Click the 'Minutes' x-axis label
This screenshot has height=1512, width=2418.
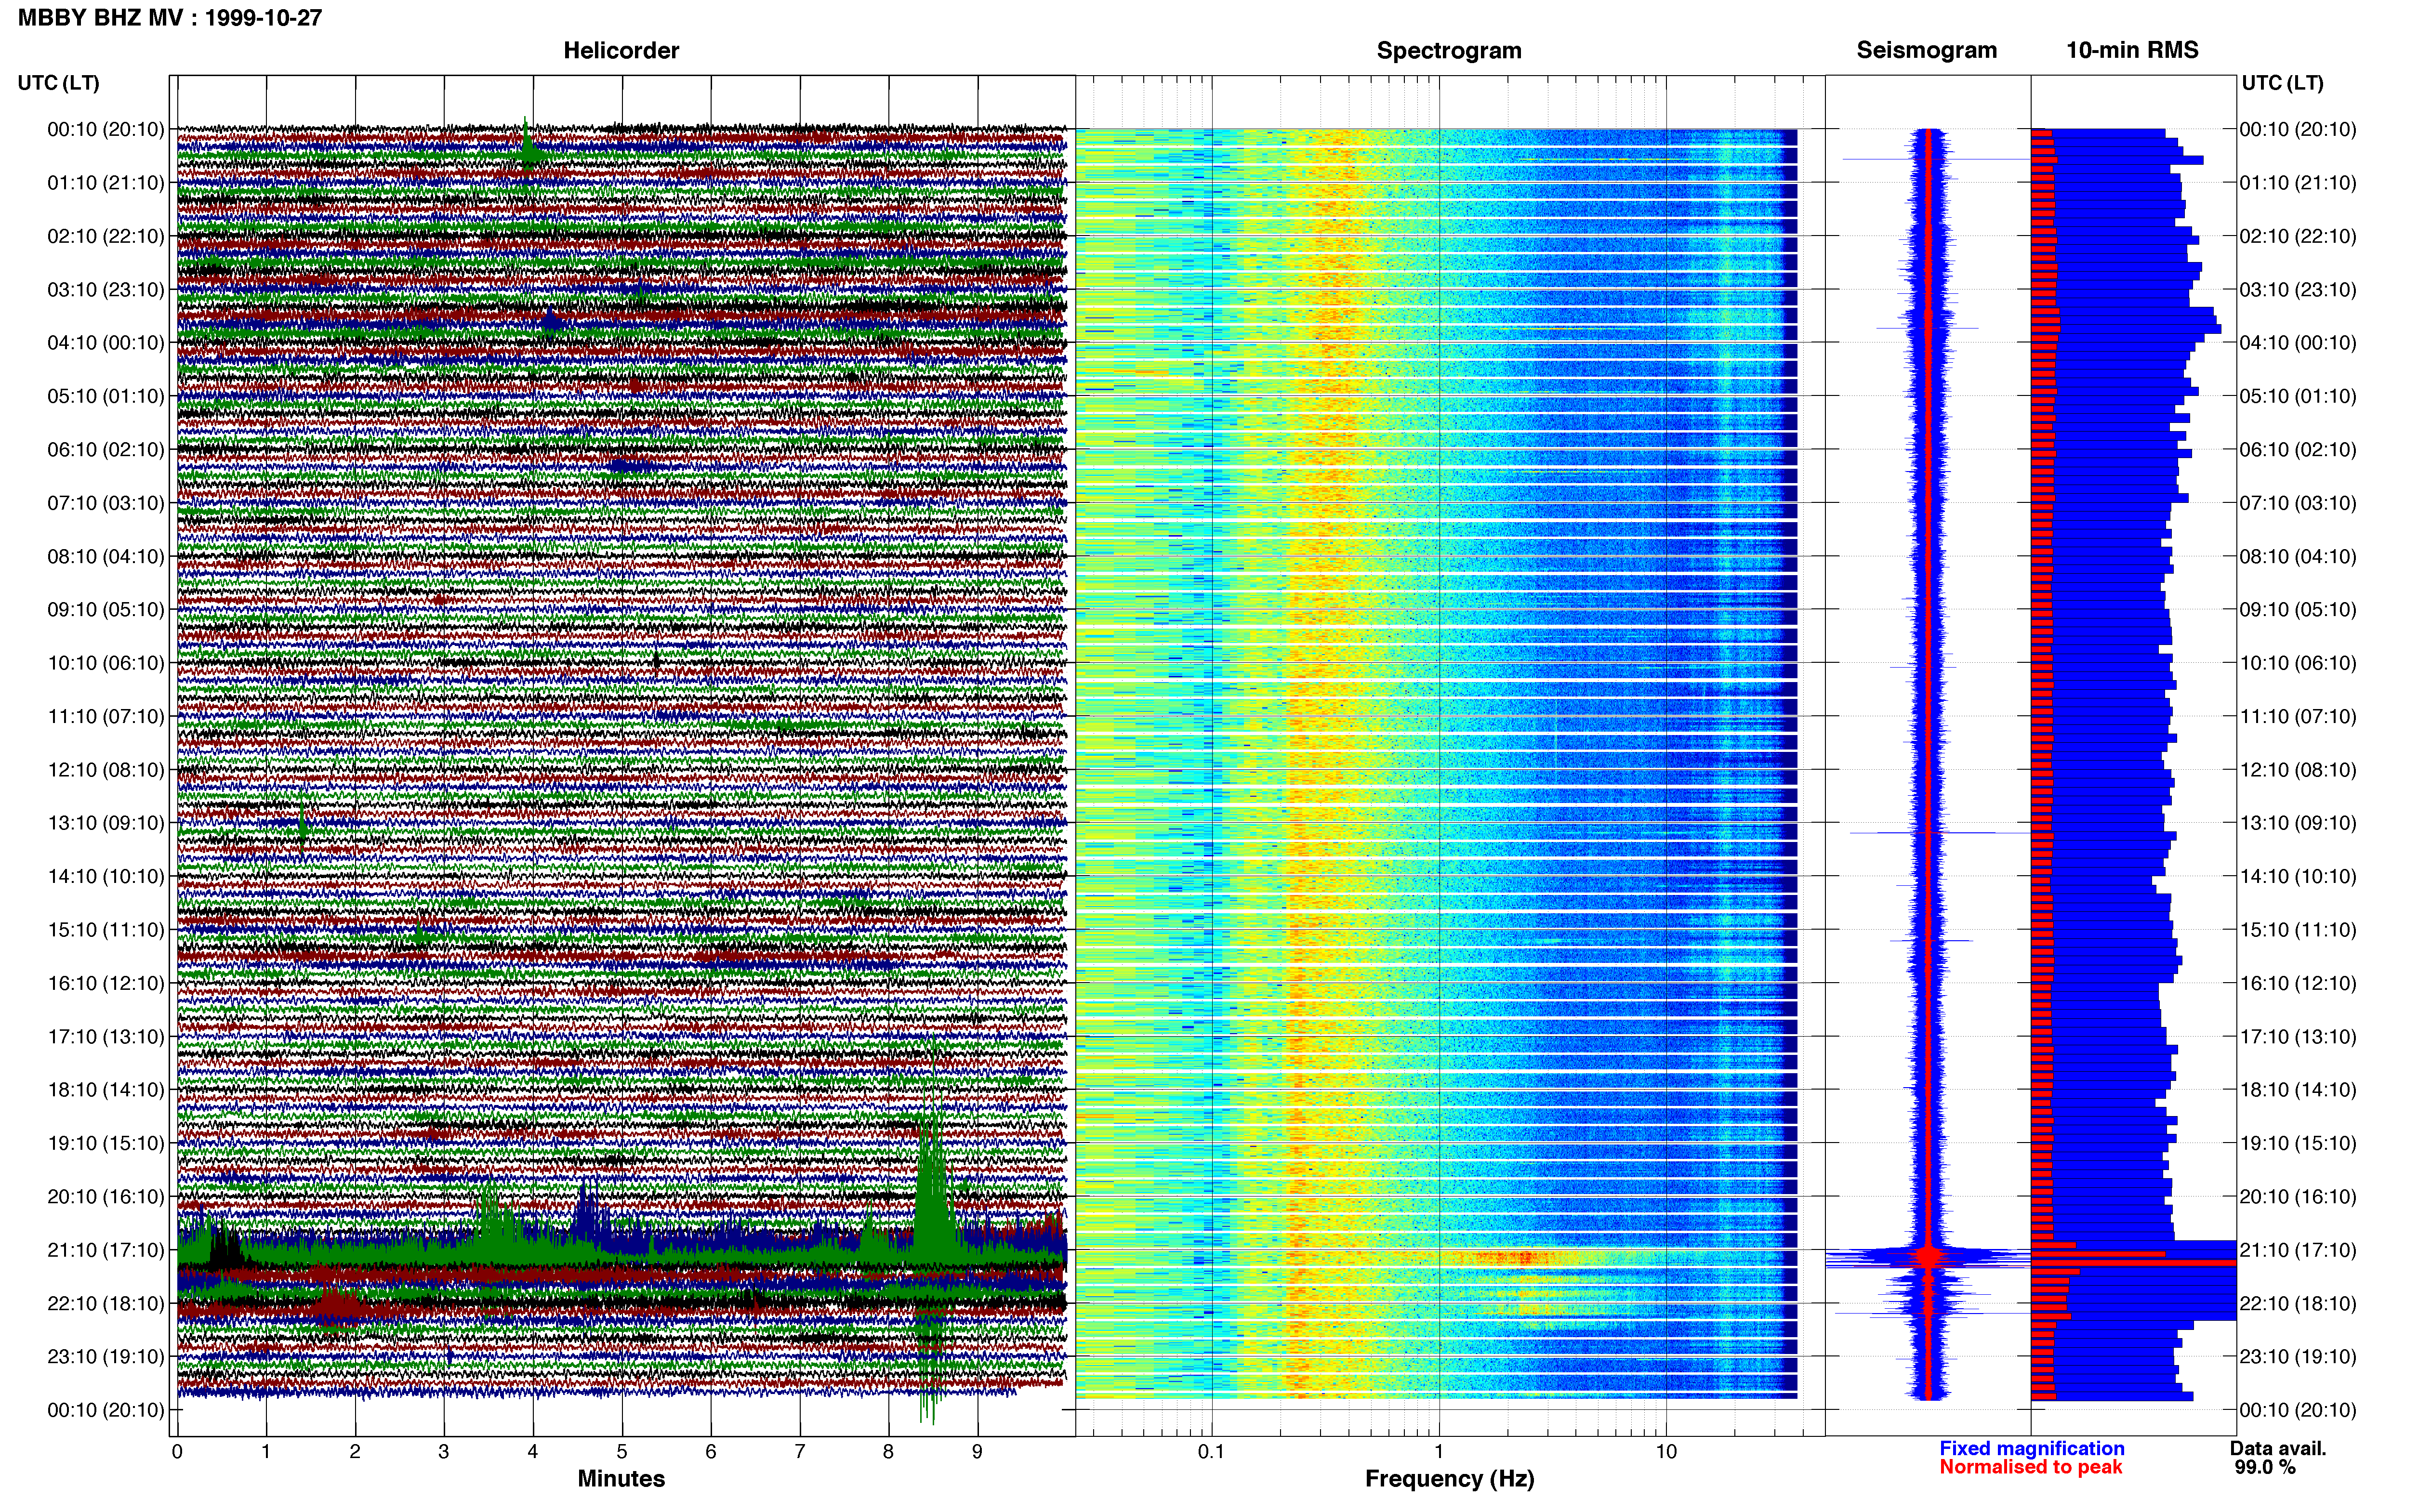pos(621,1478)
